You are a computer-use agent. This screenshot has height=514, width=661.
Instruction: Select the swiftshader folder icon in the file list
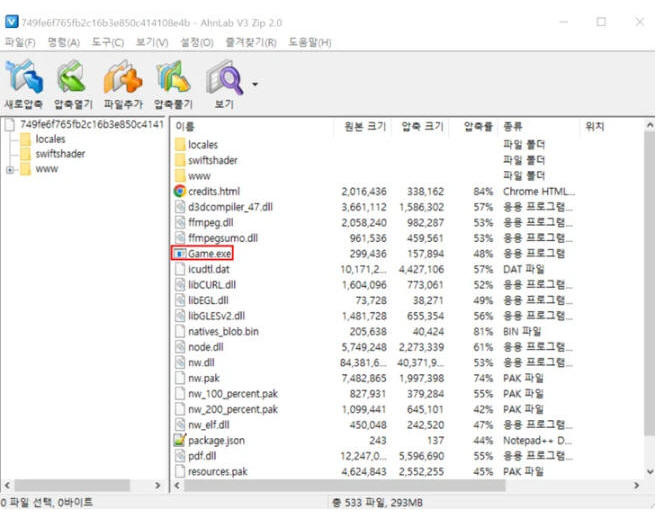tap(180, 160)
